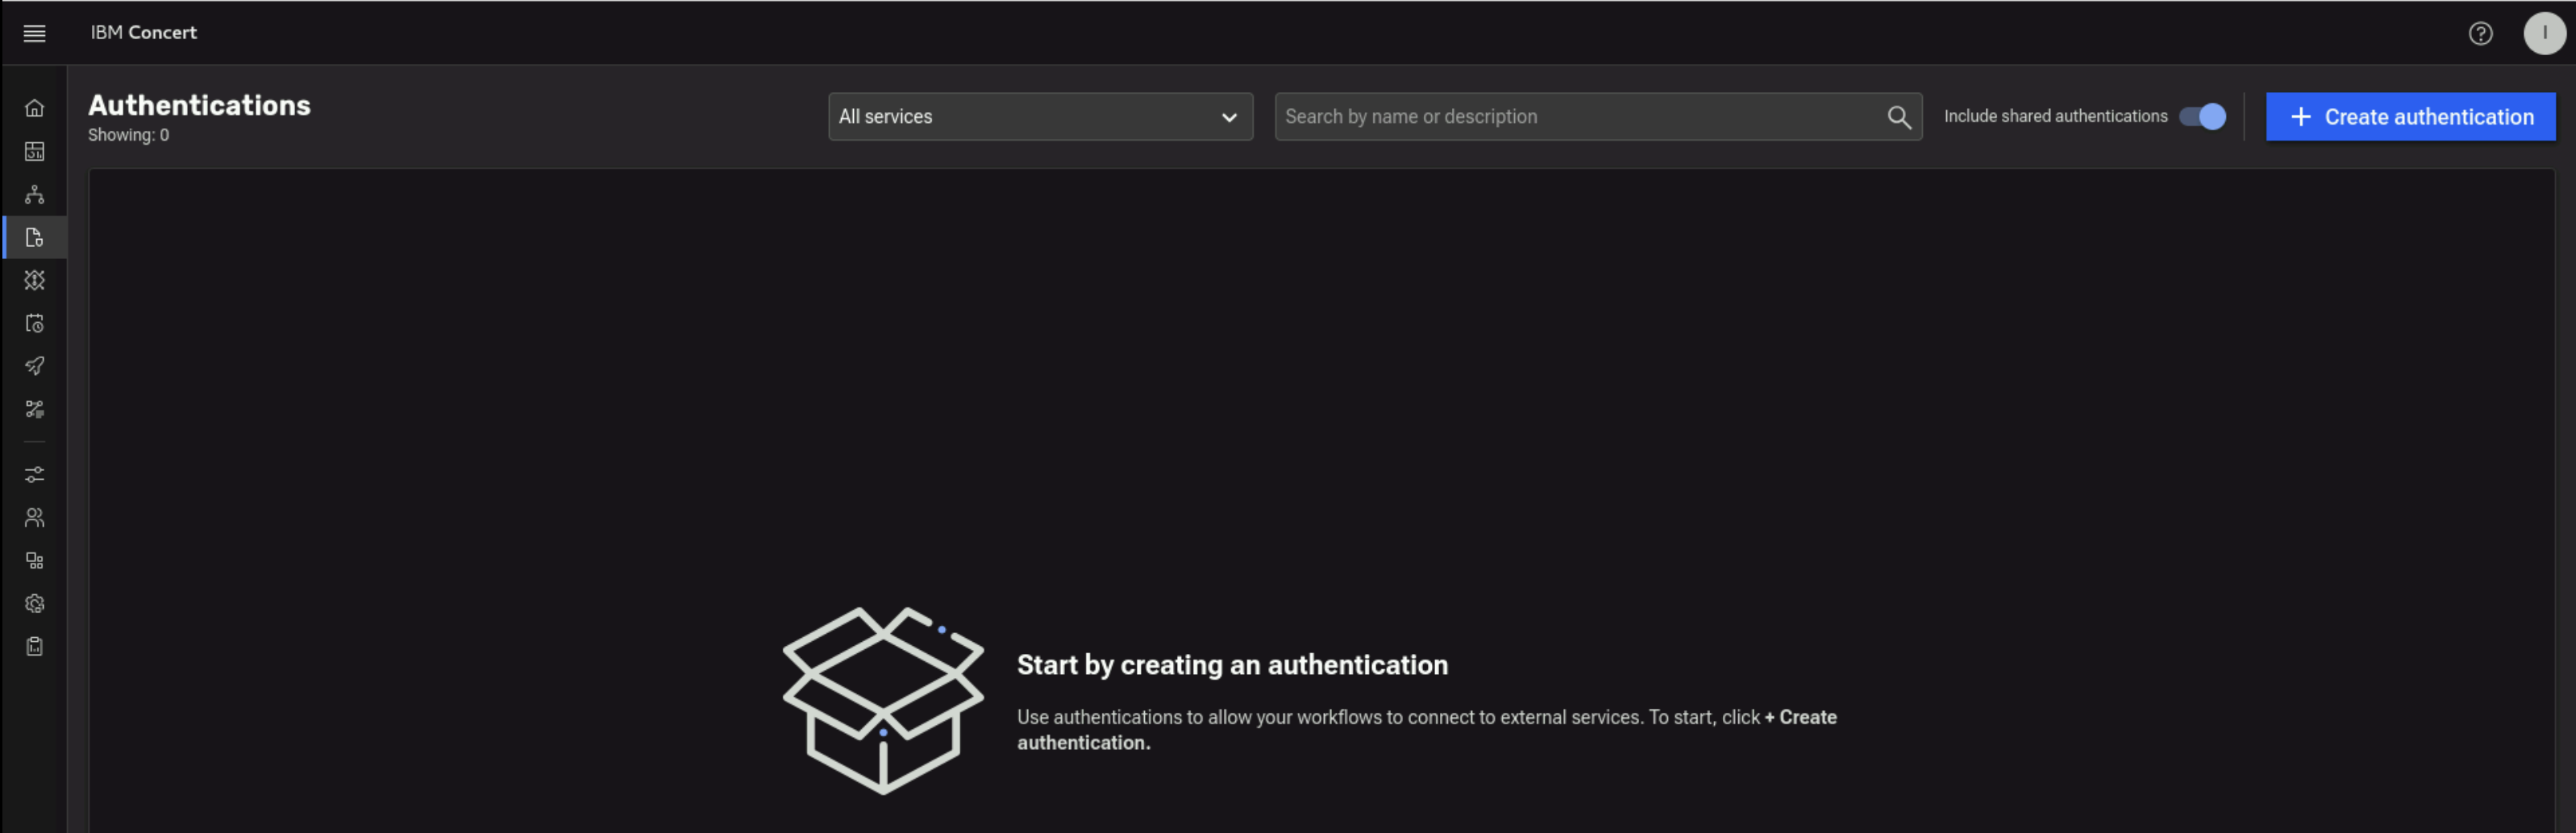Open the calendar-clock schedule sidebar icon
Image resolution: width=2576 pixels, height=833 pixels.
point(34,323)
